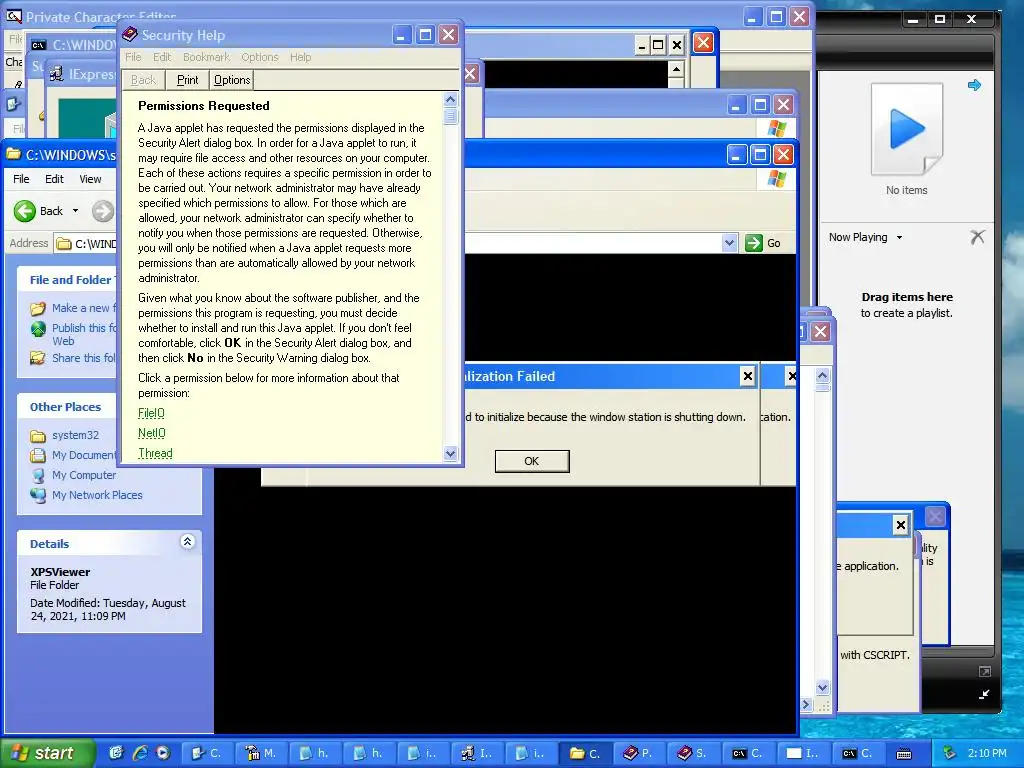Click the Security Help title bar book icon
The height and width of the screenshot is (768, 1024).
tap(130, 35)
